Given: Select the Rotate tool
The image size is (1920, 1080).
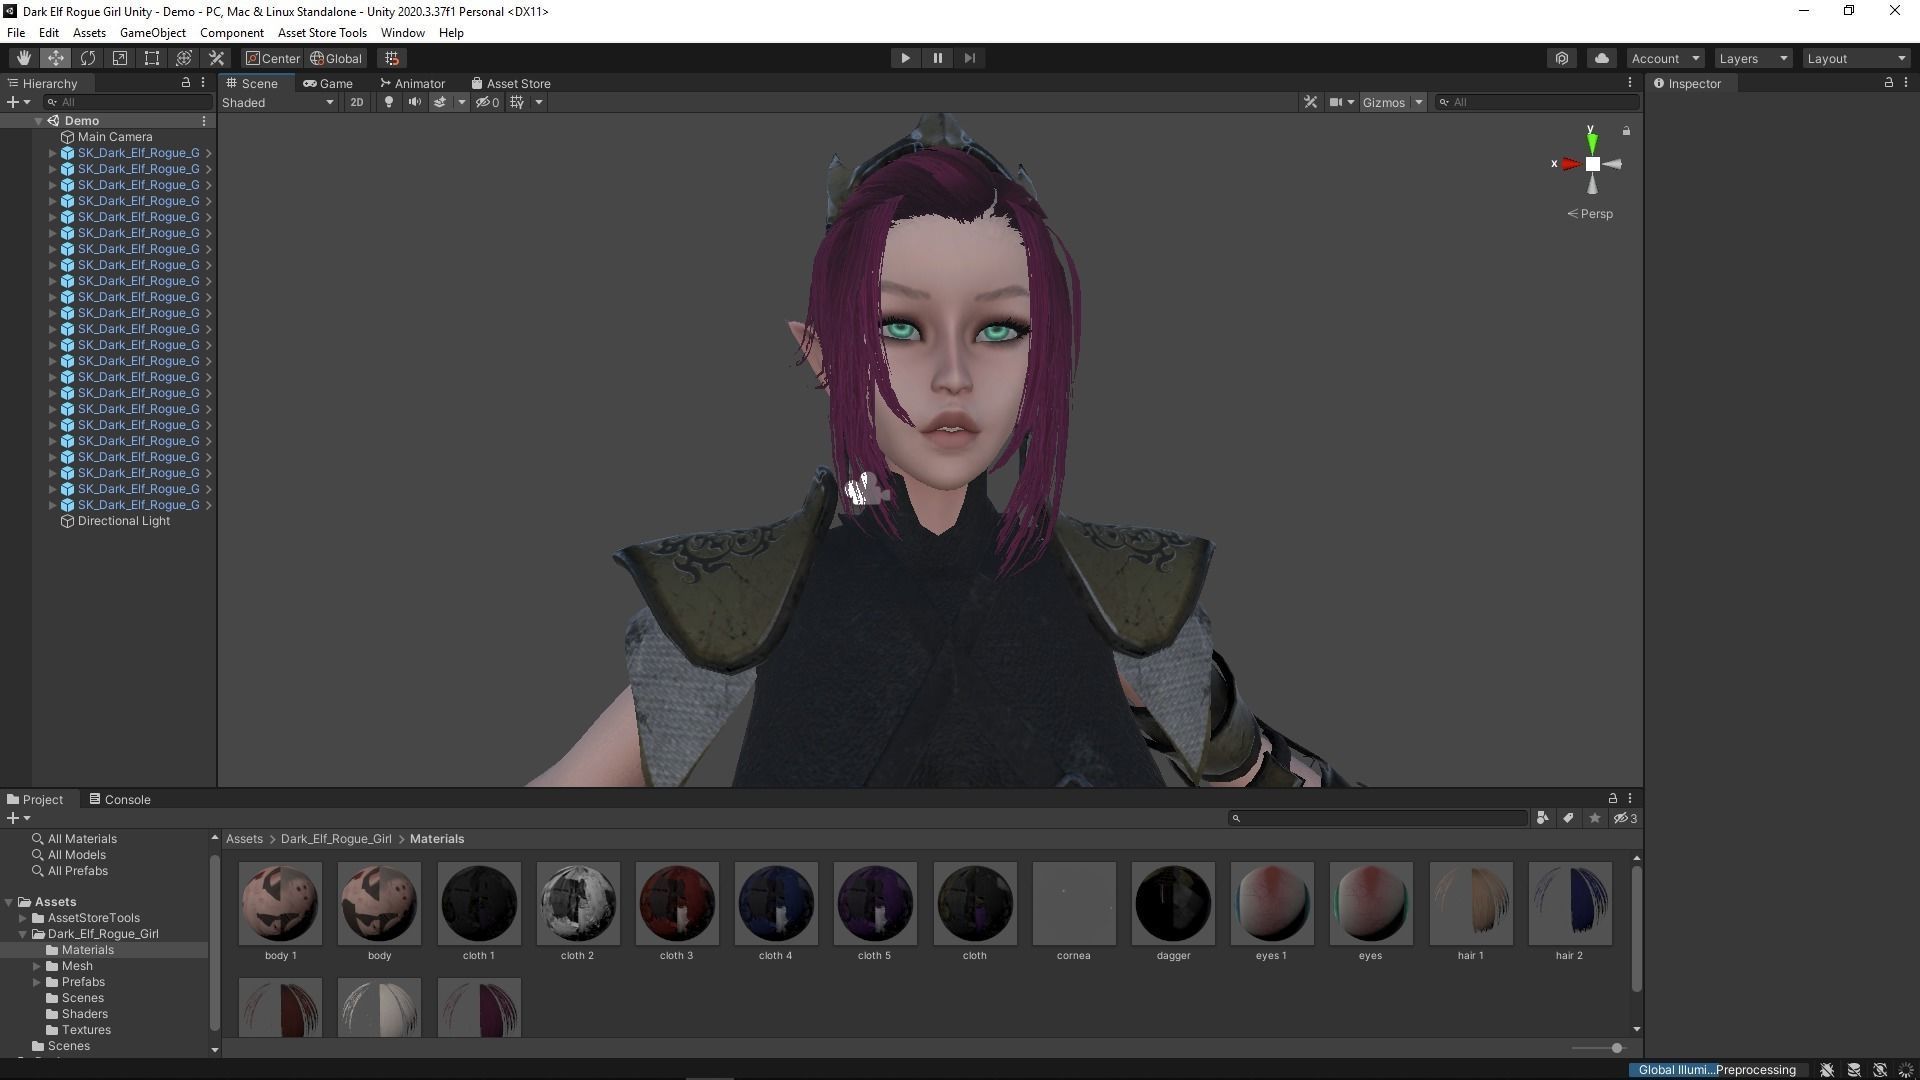Looking at the screenshot, I should (x=88, y=58).
